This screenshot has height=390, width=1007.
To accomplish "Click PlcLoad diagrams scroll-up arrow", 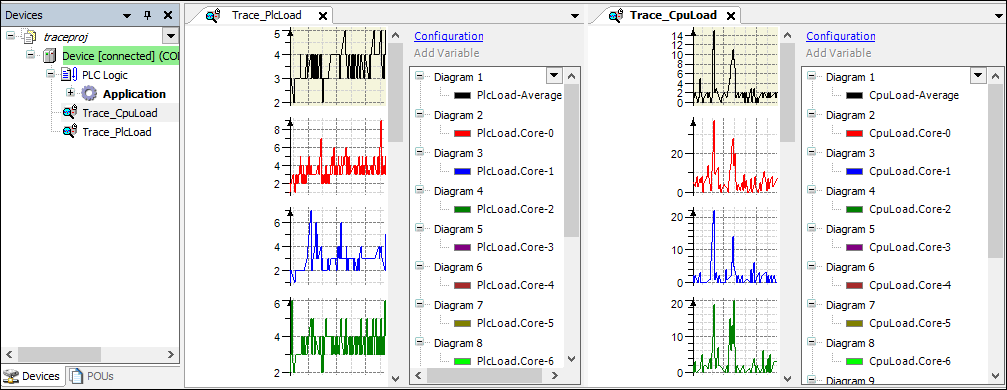I will point(396,36).
